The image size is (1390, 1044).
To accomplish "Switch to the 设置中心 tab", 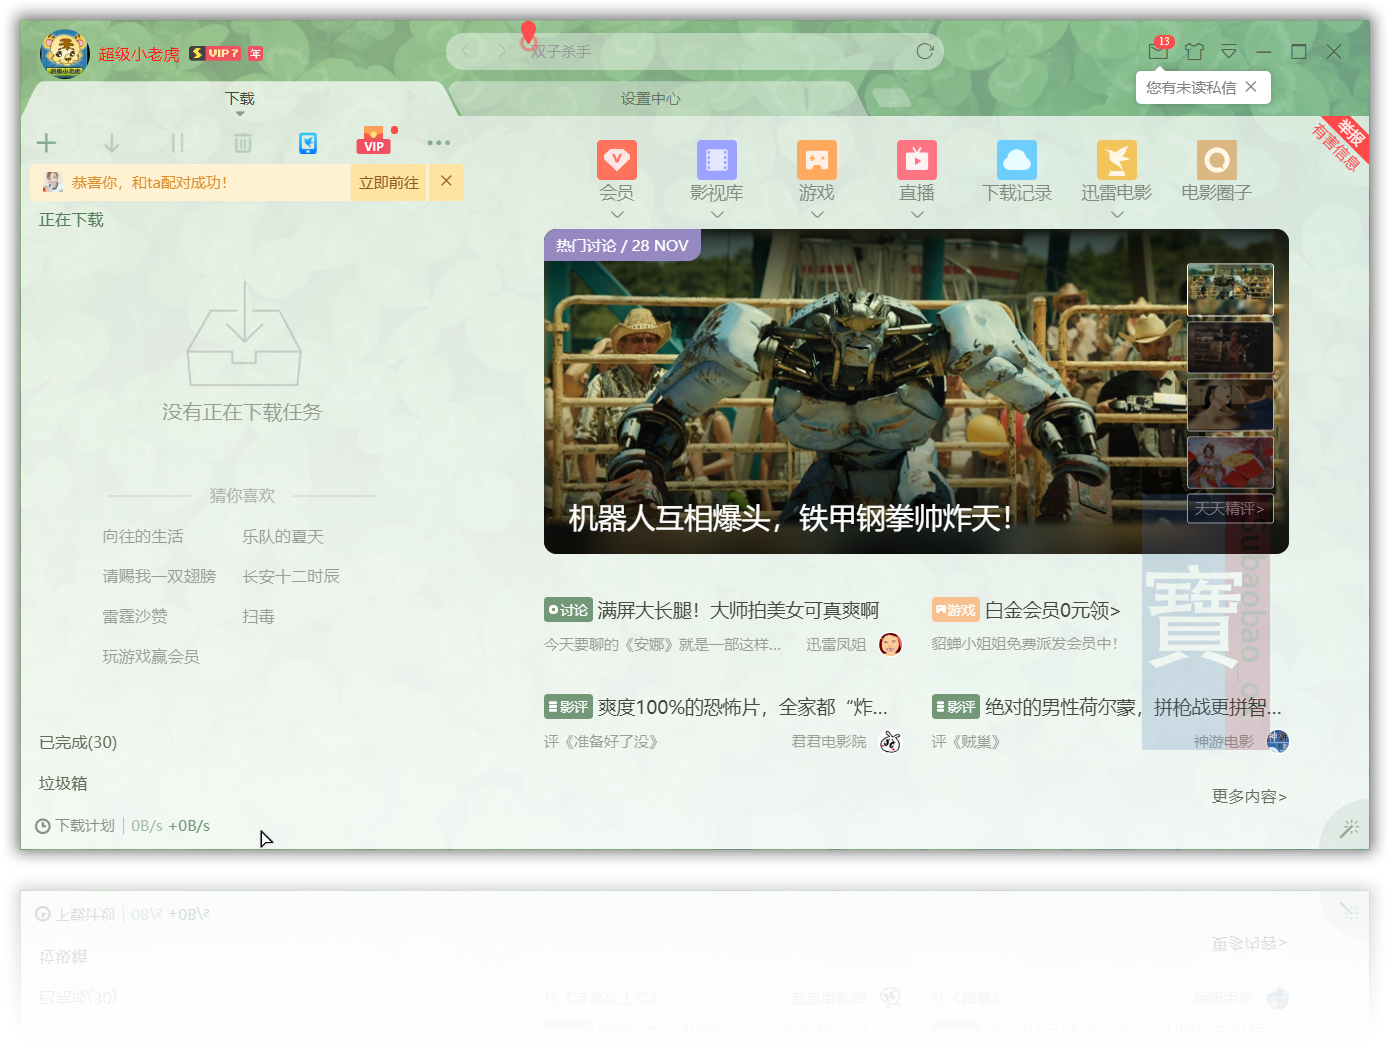I will coord(651,98).
